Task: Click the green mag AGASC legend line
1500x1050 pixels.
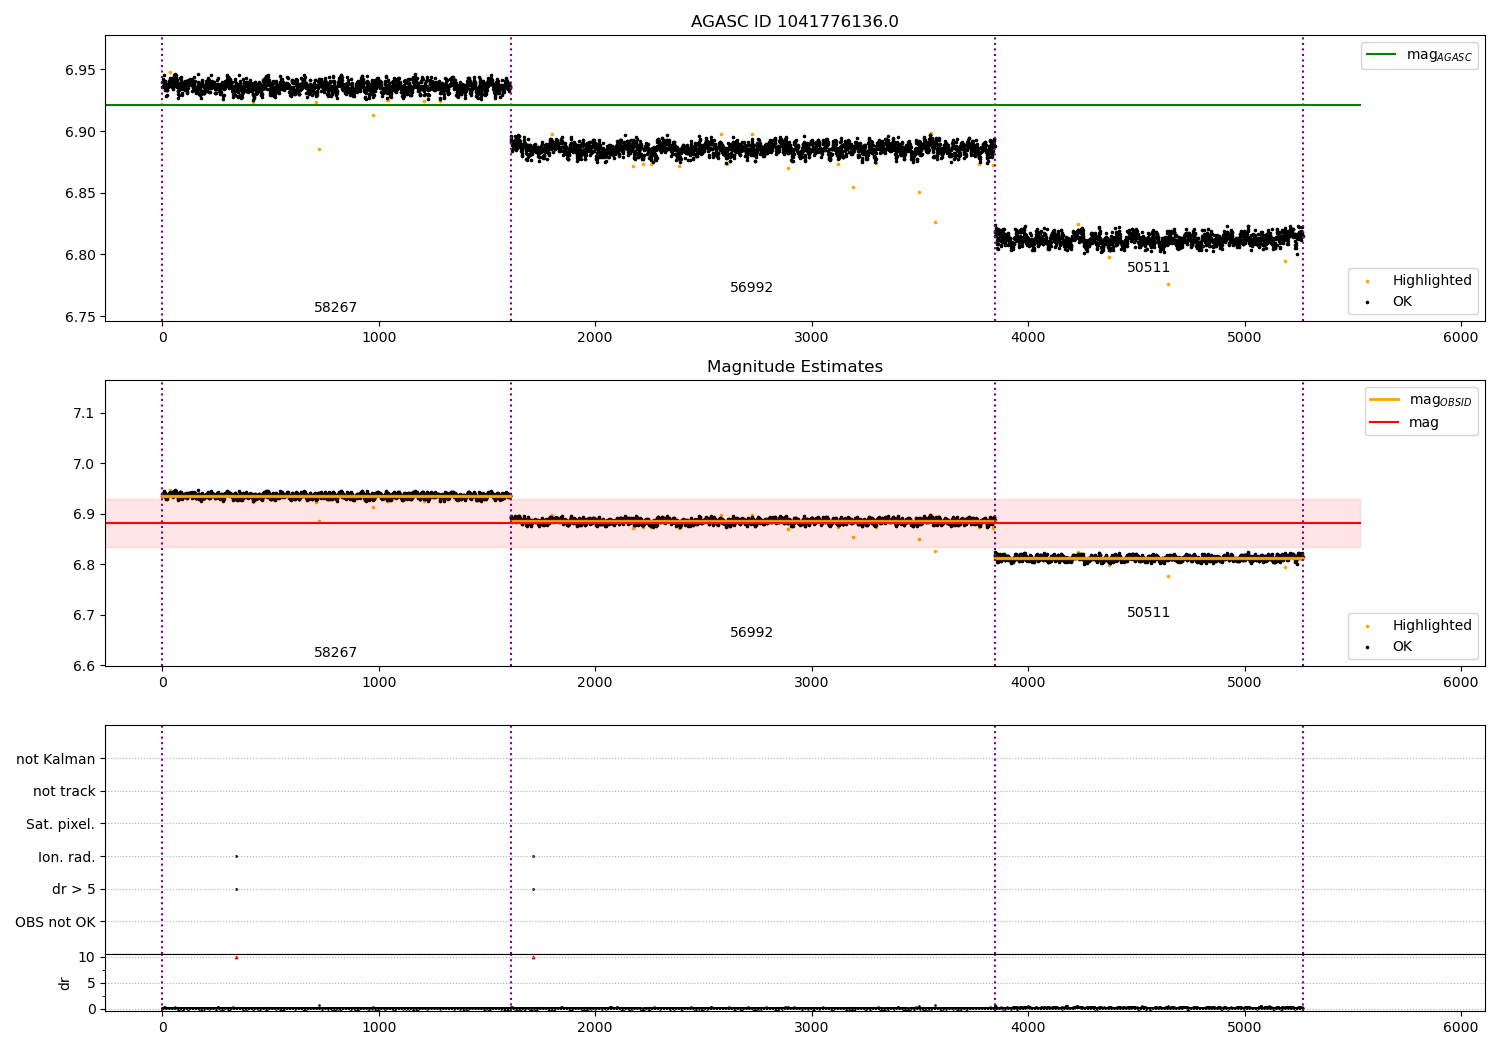Action: [1382, 55]
